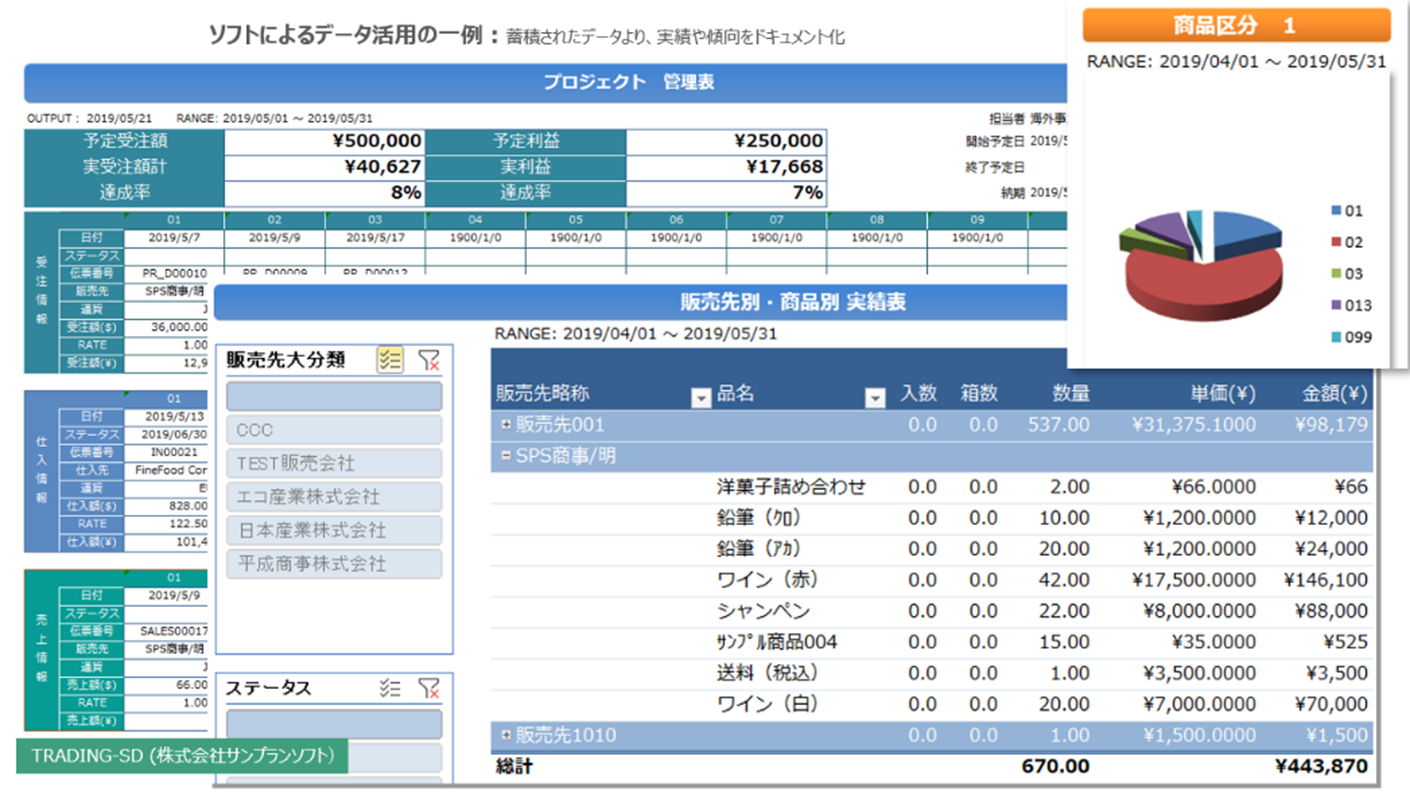This screenshot has height=803, width=1410.
Task: Click the ワイン（白） product row
Action: coord(932,704)
